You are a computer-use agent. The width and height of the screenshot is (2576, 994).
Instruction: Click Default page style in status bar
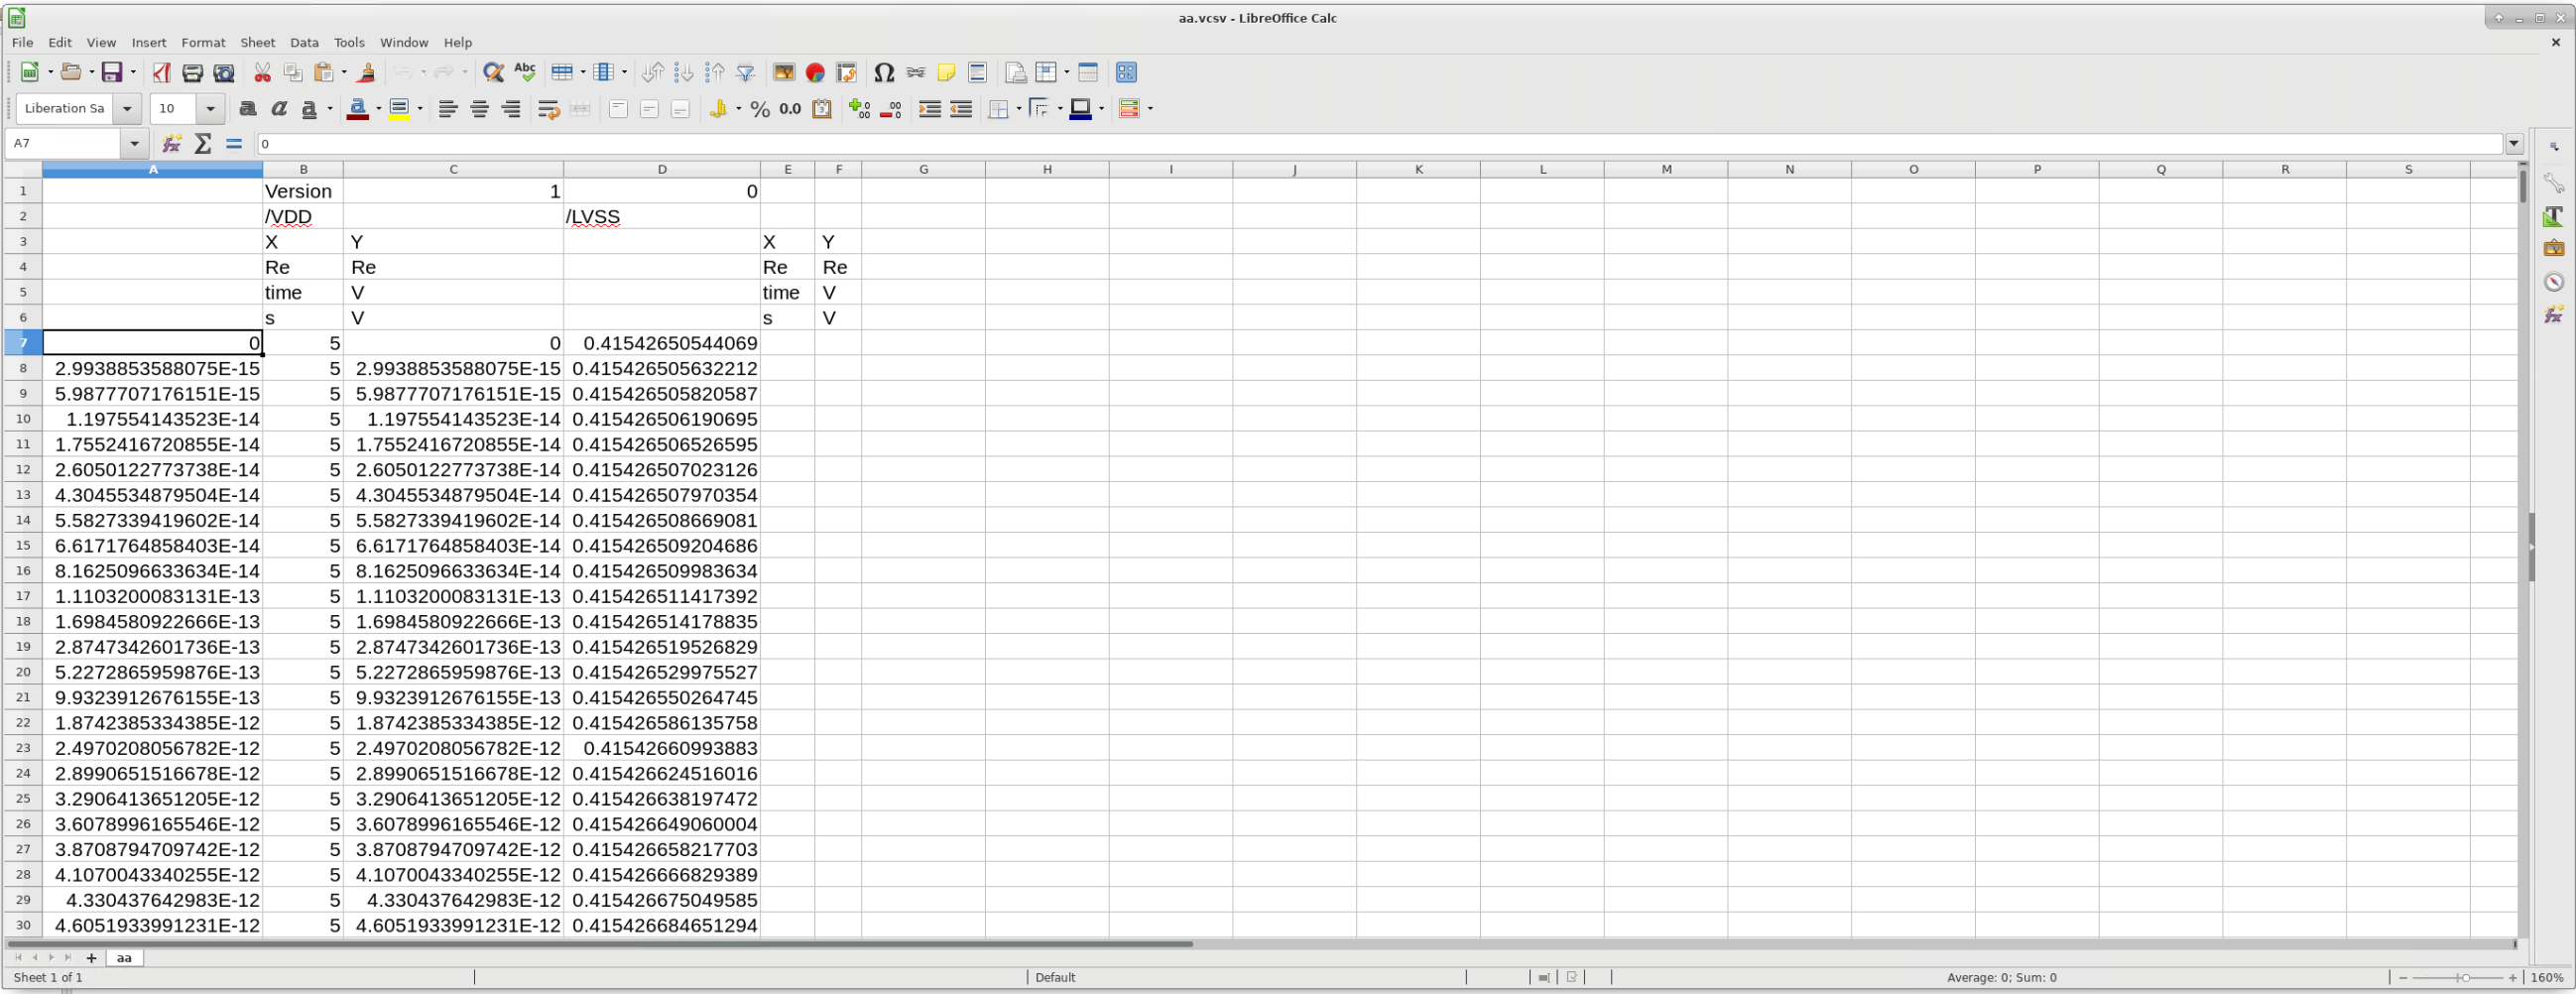(1055, 978)
